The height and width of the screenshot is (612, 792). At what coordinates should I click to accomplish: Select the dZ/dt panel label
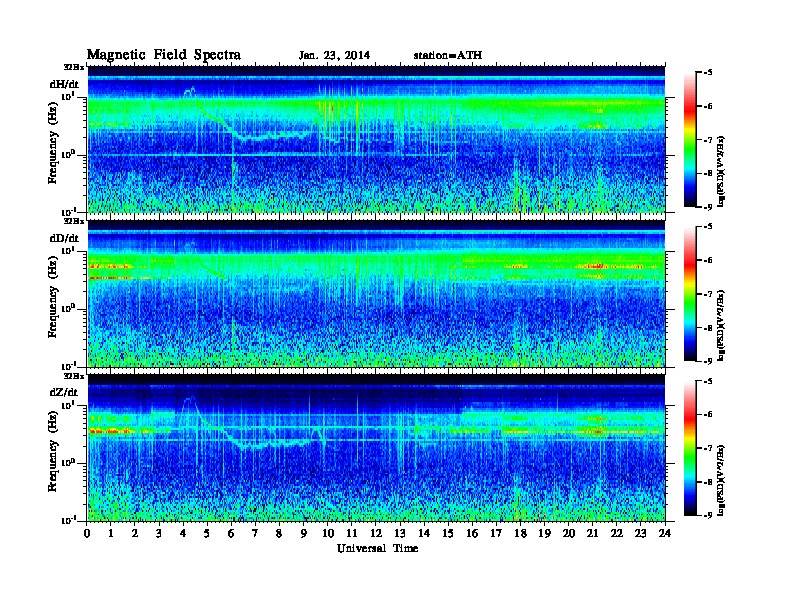64,392
